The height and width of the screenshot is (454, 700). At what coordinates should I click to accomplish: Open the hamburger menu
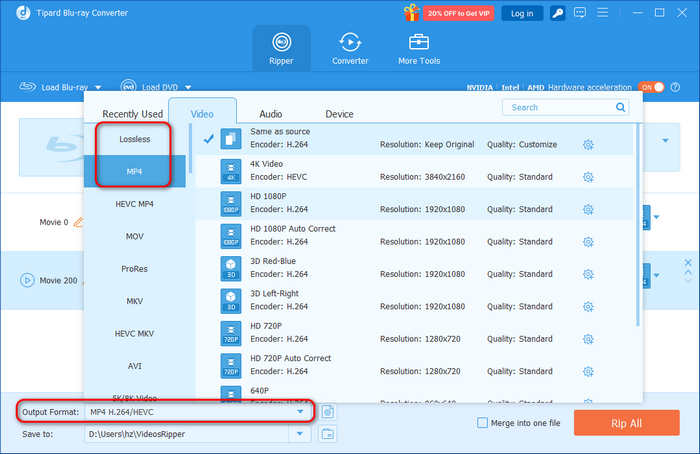(602, 12)
